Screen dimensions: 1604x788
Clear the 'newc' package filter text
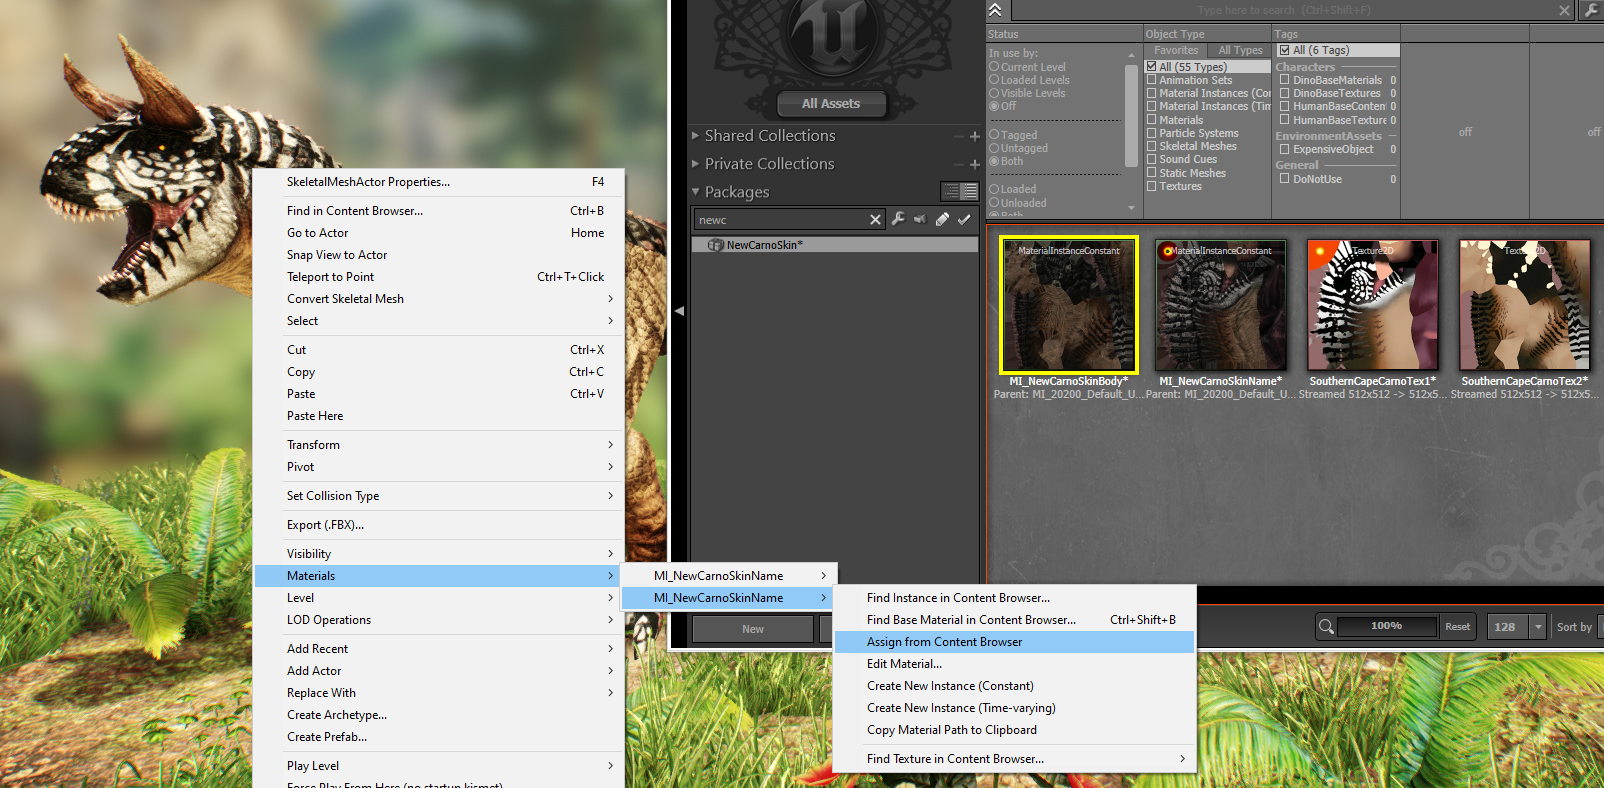click(x=876, y=220)
